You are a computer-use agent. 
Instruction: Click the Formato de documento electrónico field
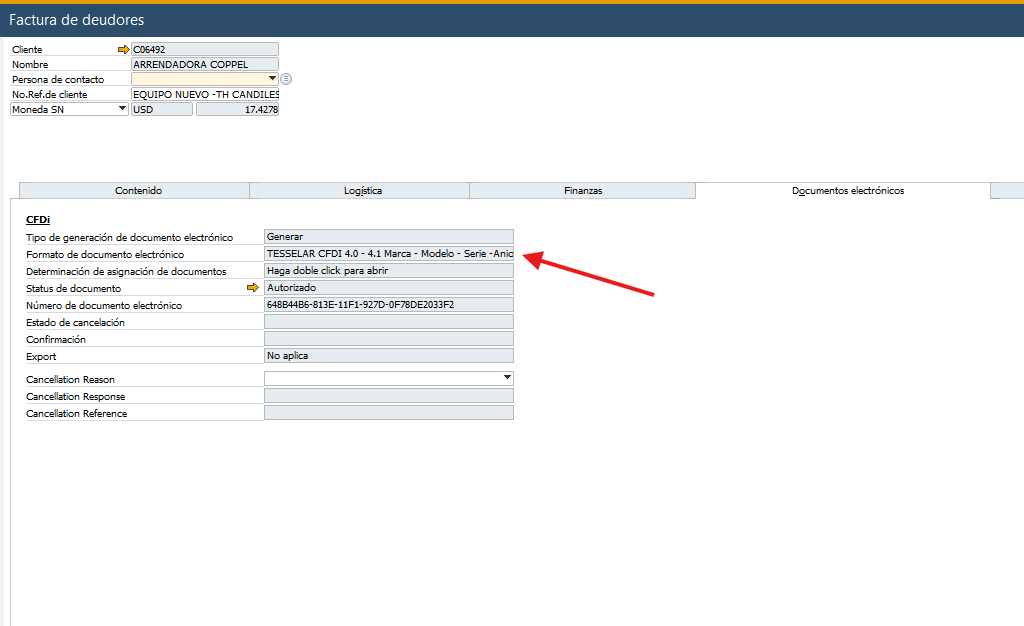point(389,253)
